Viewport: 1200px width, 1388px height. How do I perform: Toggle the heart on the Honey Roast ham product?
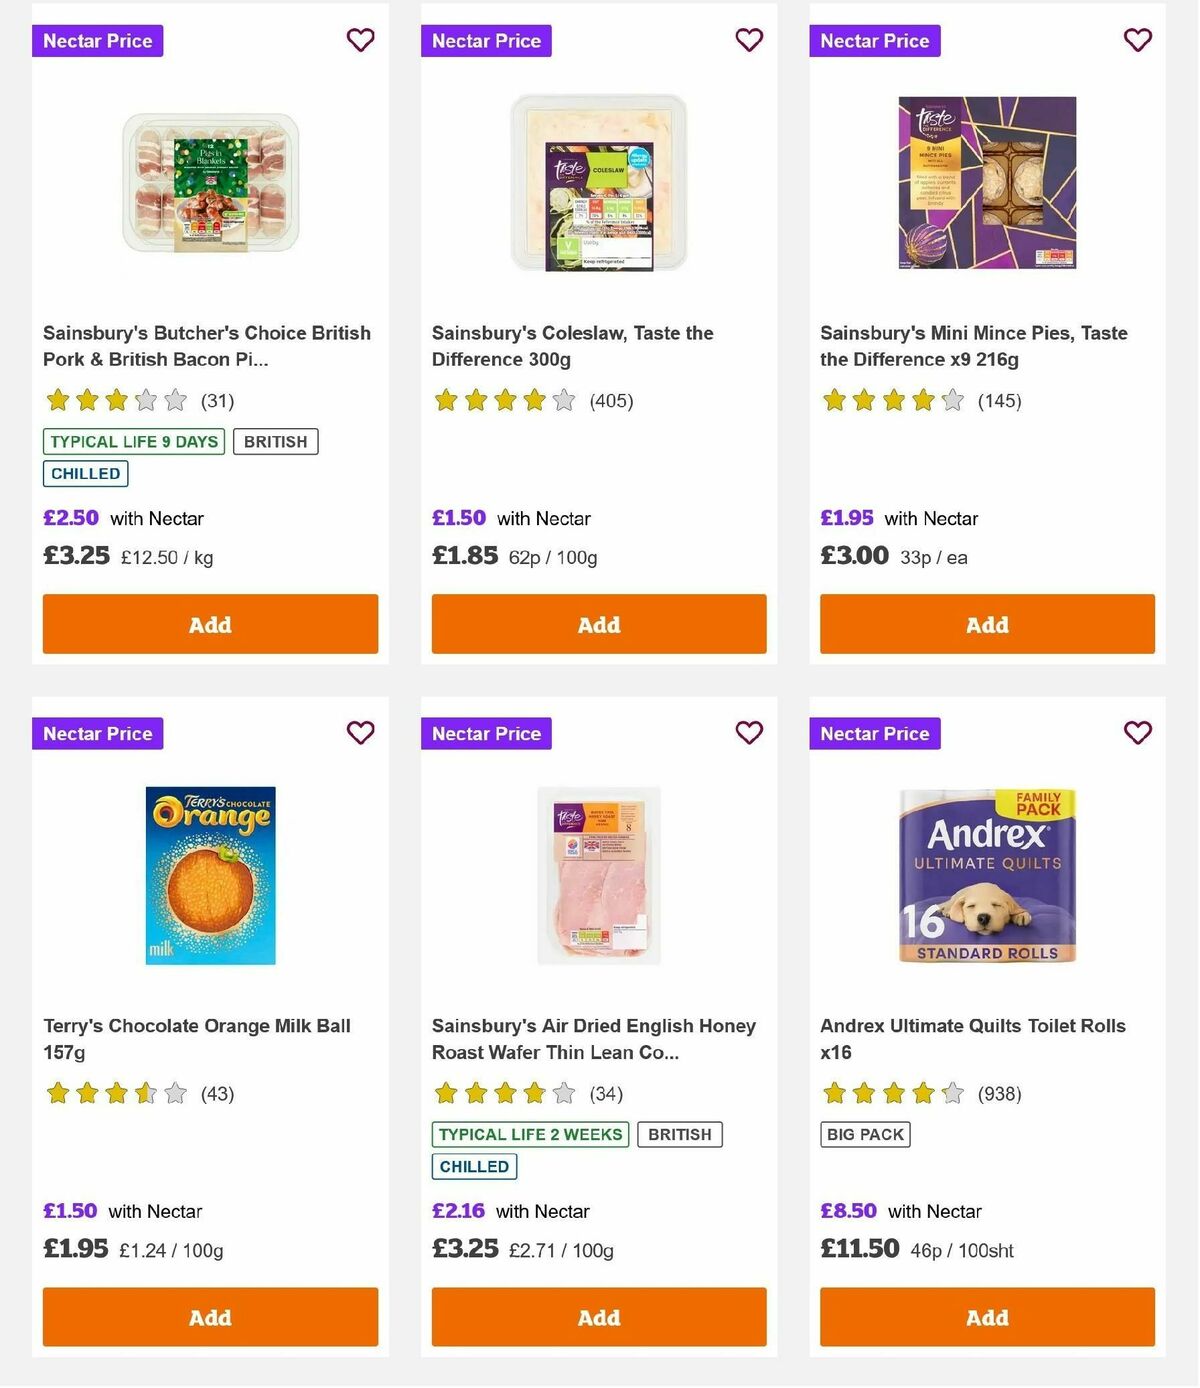tap(749, 732)
